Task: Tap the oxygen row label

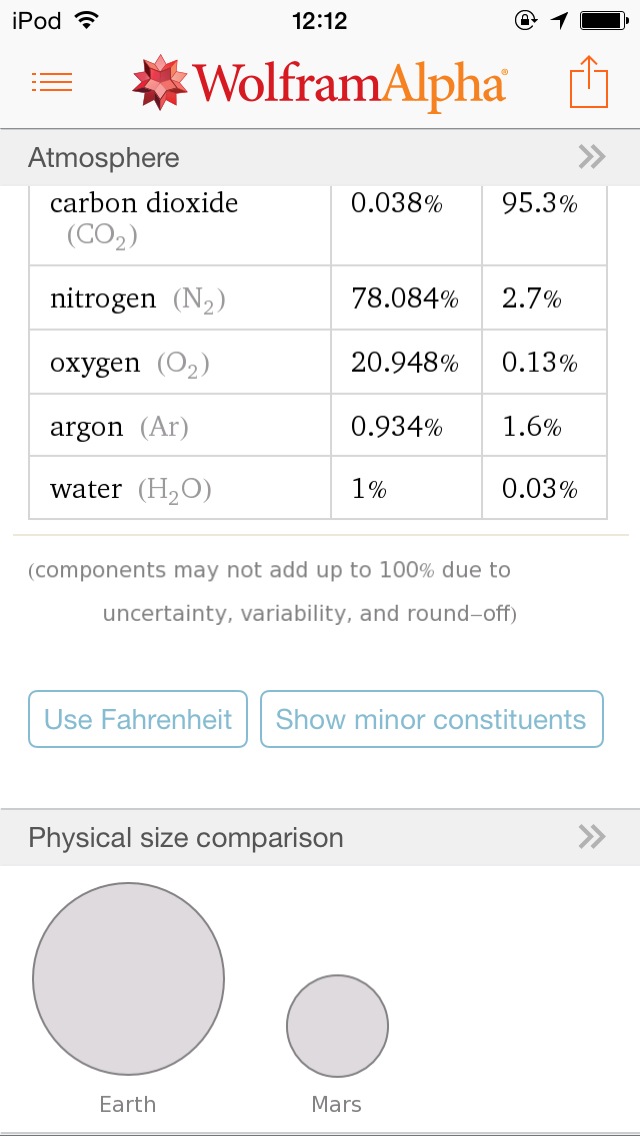Action: pyautogui.click(x=95, y=363)
